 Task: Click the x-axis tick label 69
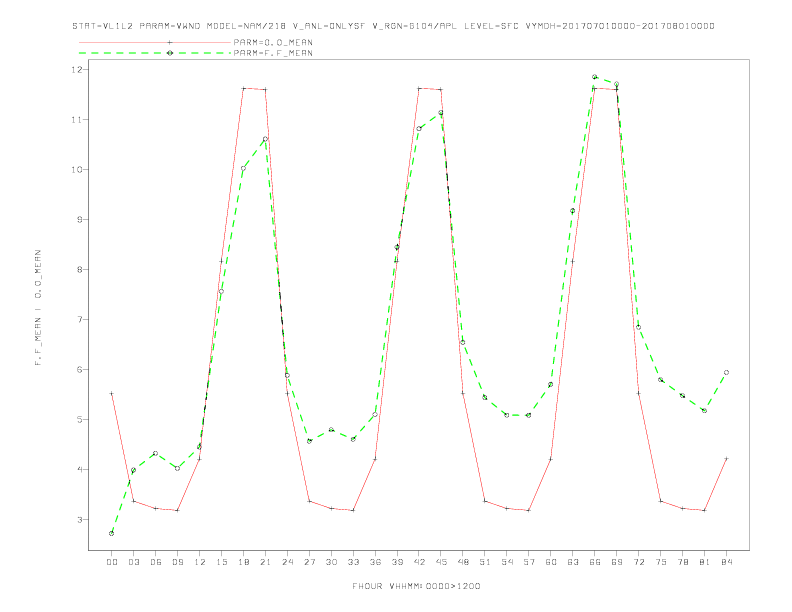pyautogui.click(x=617, y=562)
